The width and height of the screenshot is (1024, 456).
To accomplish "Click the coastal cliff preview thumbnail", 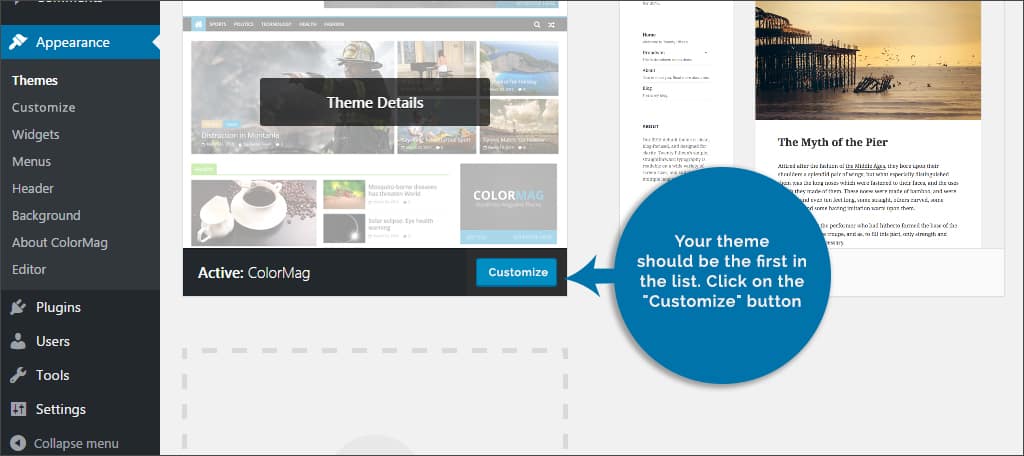I will (x=519, y=68).
